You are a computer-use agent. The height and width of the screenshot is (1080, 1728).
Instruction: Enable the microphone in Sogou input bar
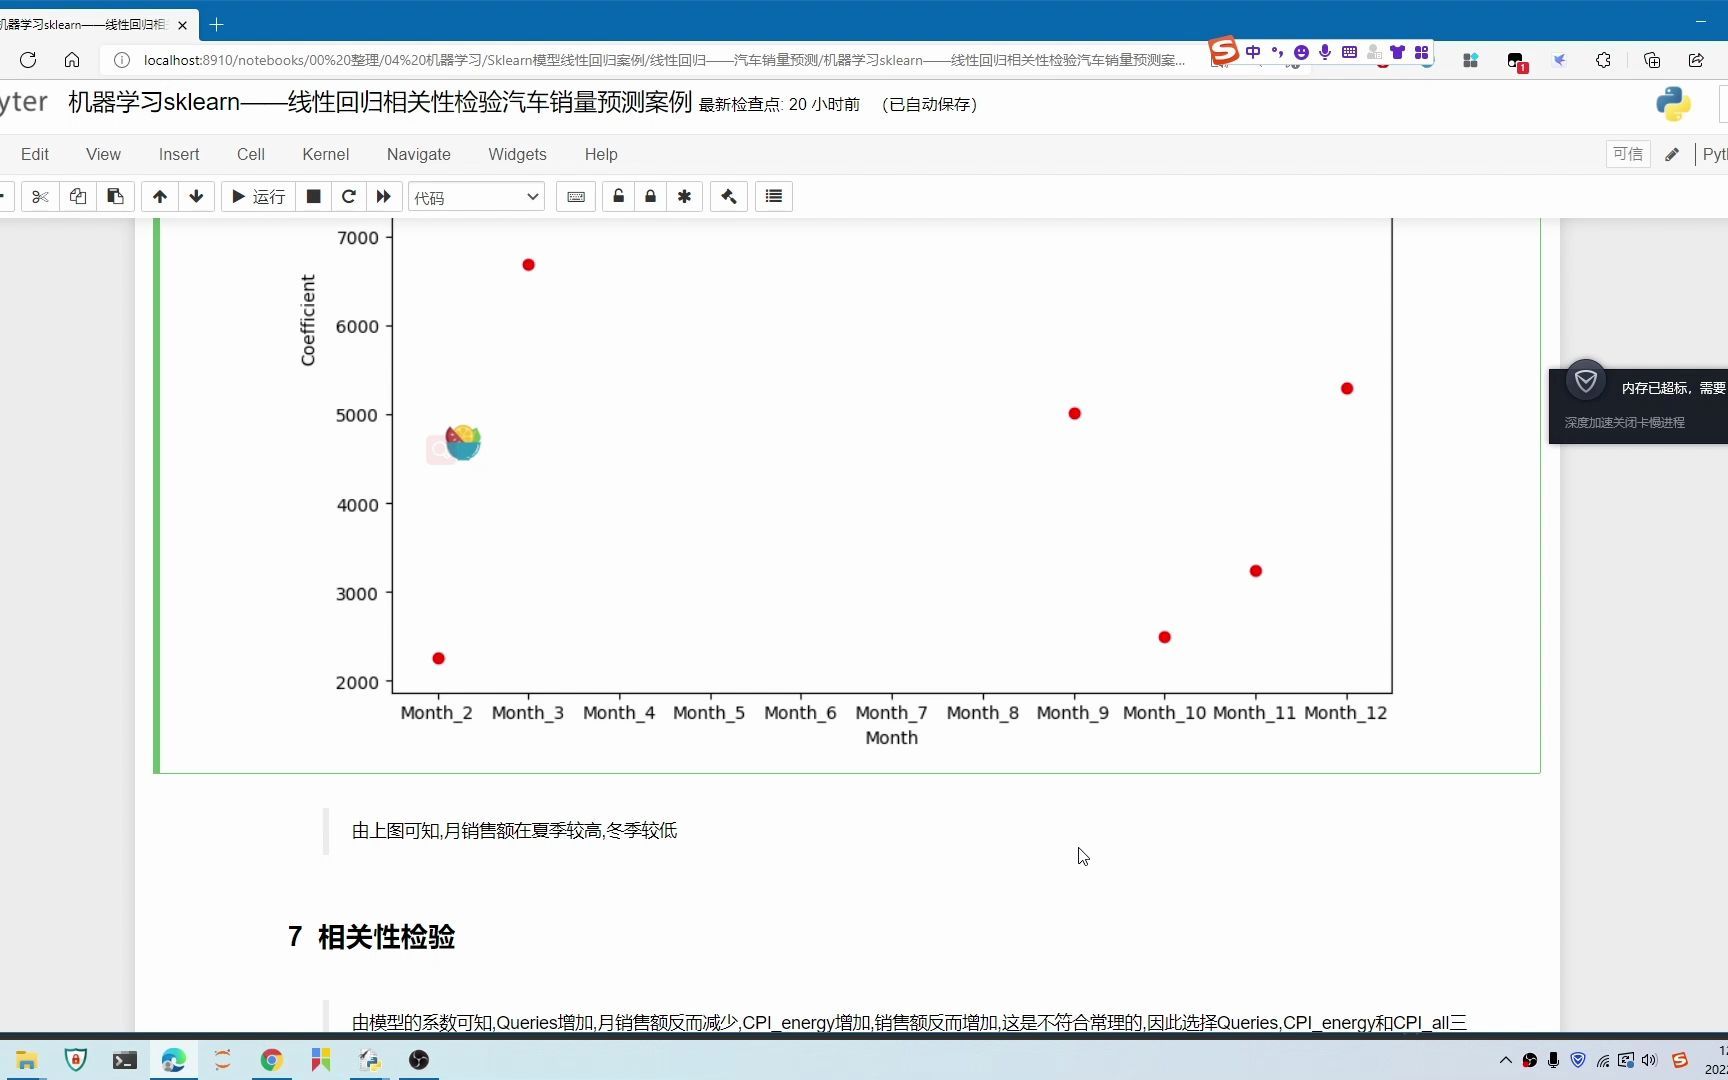coord(1325,52)
